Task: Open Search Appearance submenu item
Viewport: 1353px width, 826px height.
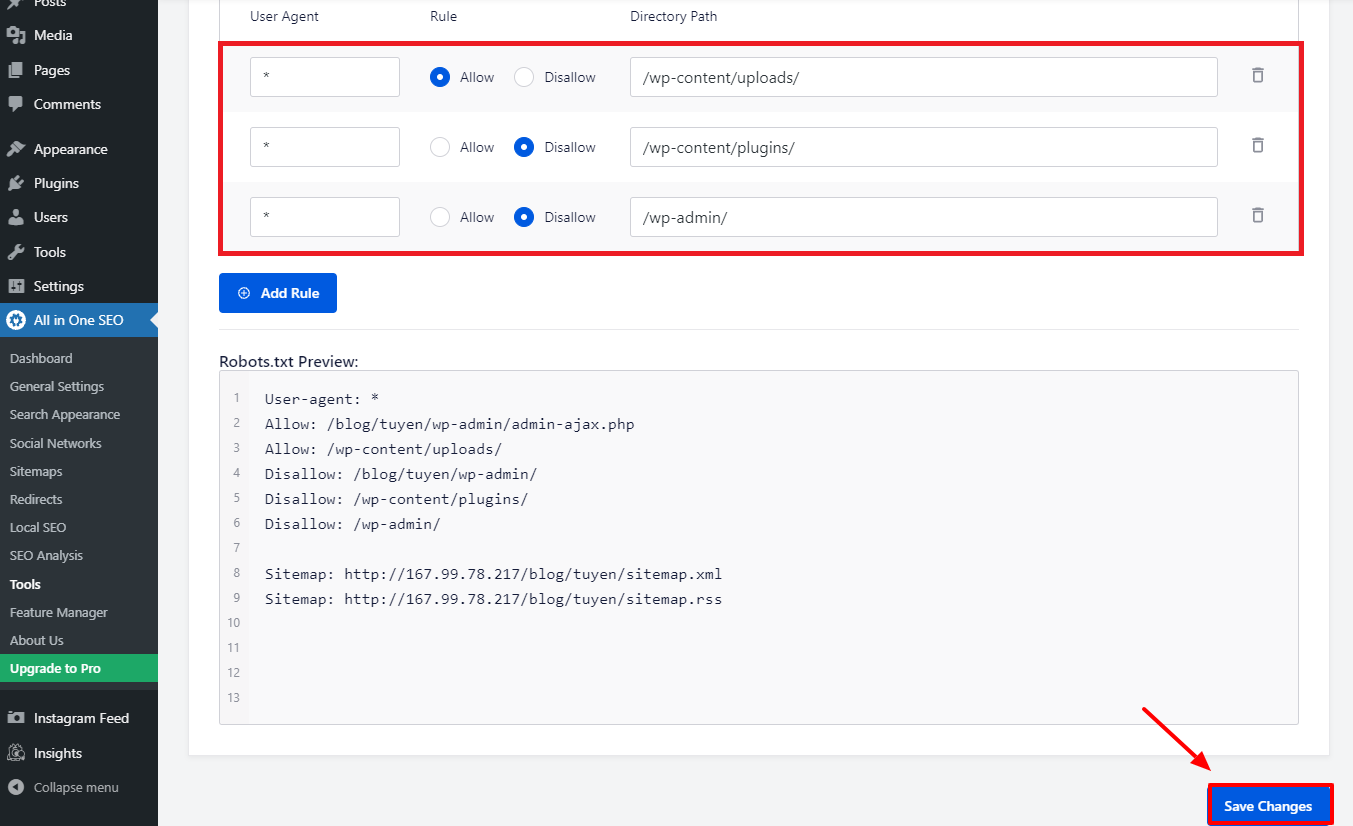Action: click(65, 414)
